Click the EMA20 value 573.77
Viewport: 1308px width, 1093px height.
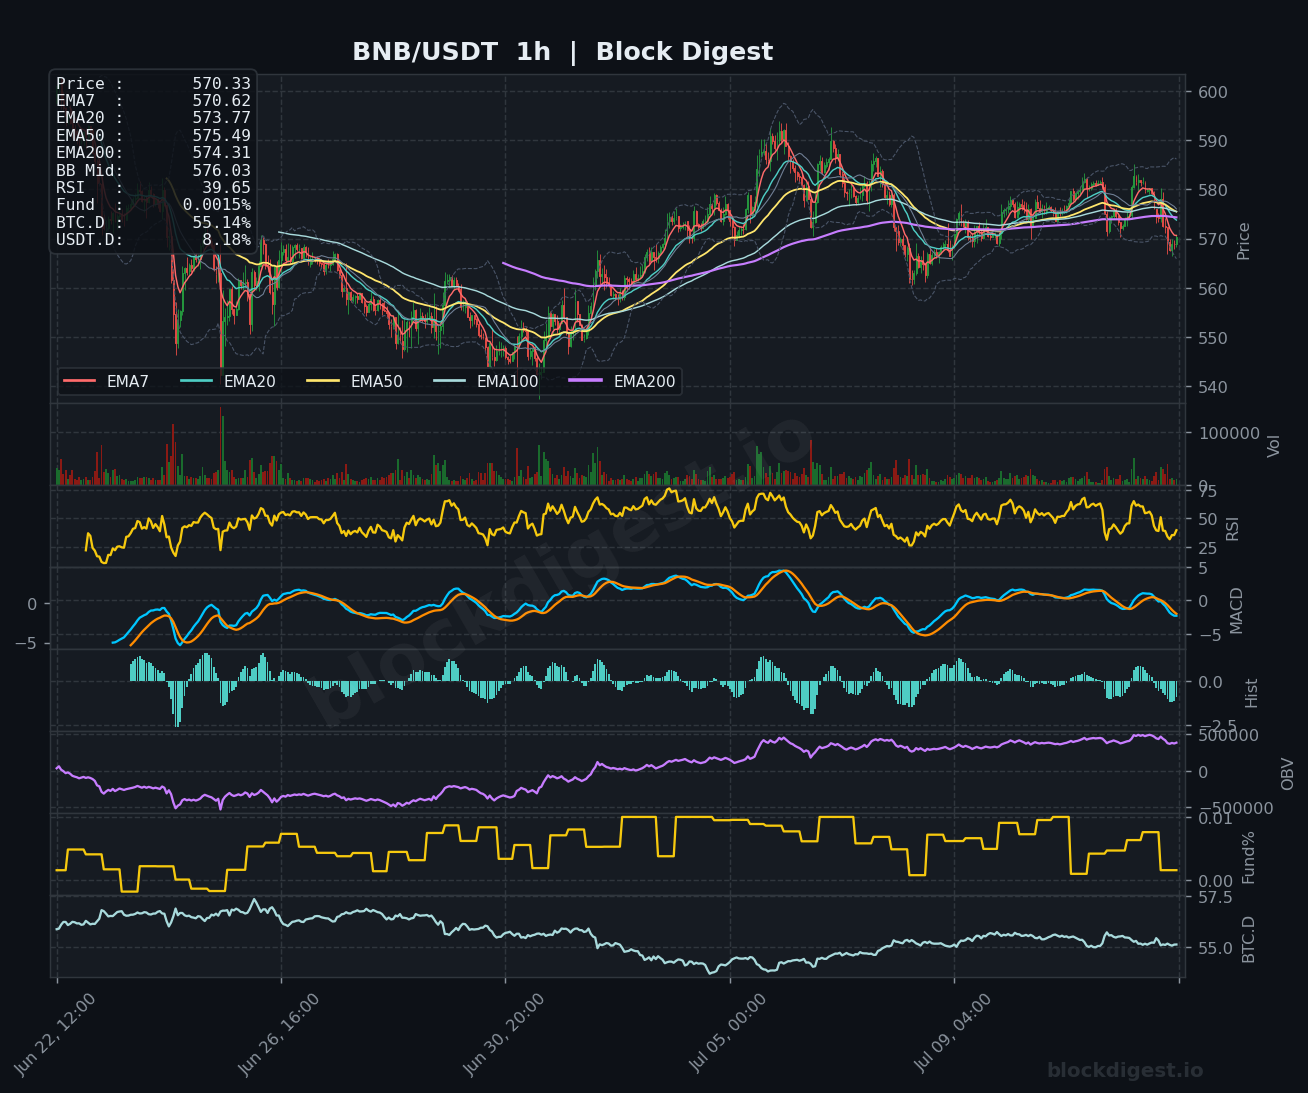point(221,118)
